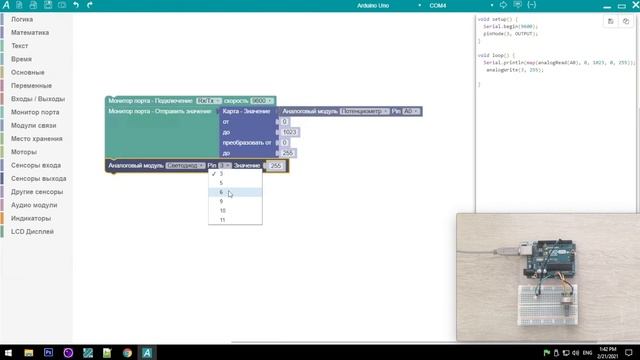640x360 pixels.
Task: Create a new file via toolbar icon
Action: tap(19, 5)
